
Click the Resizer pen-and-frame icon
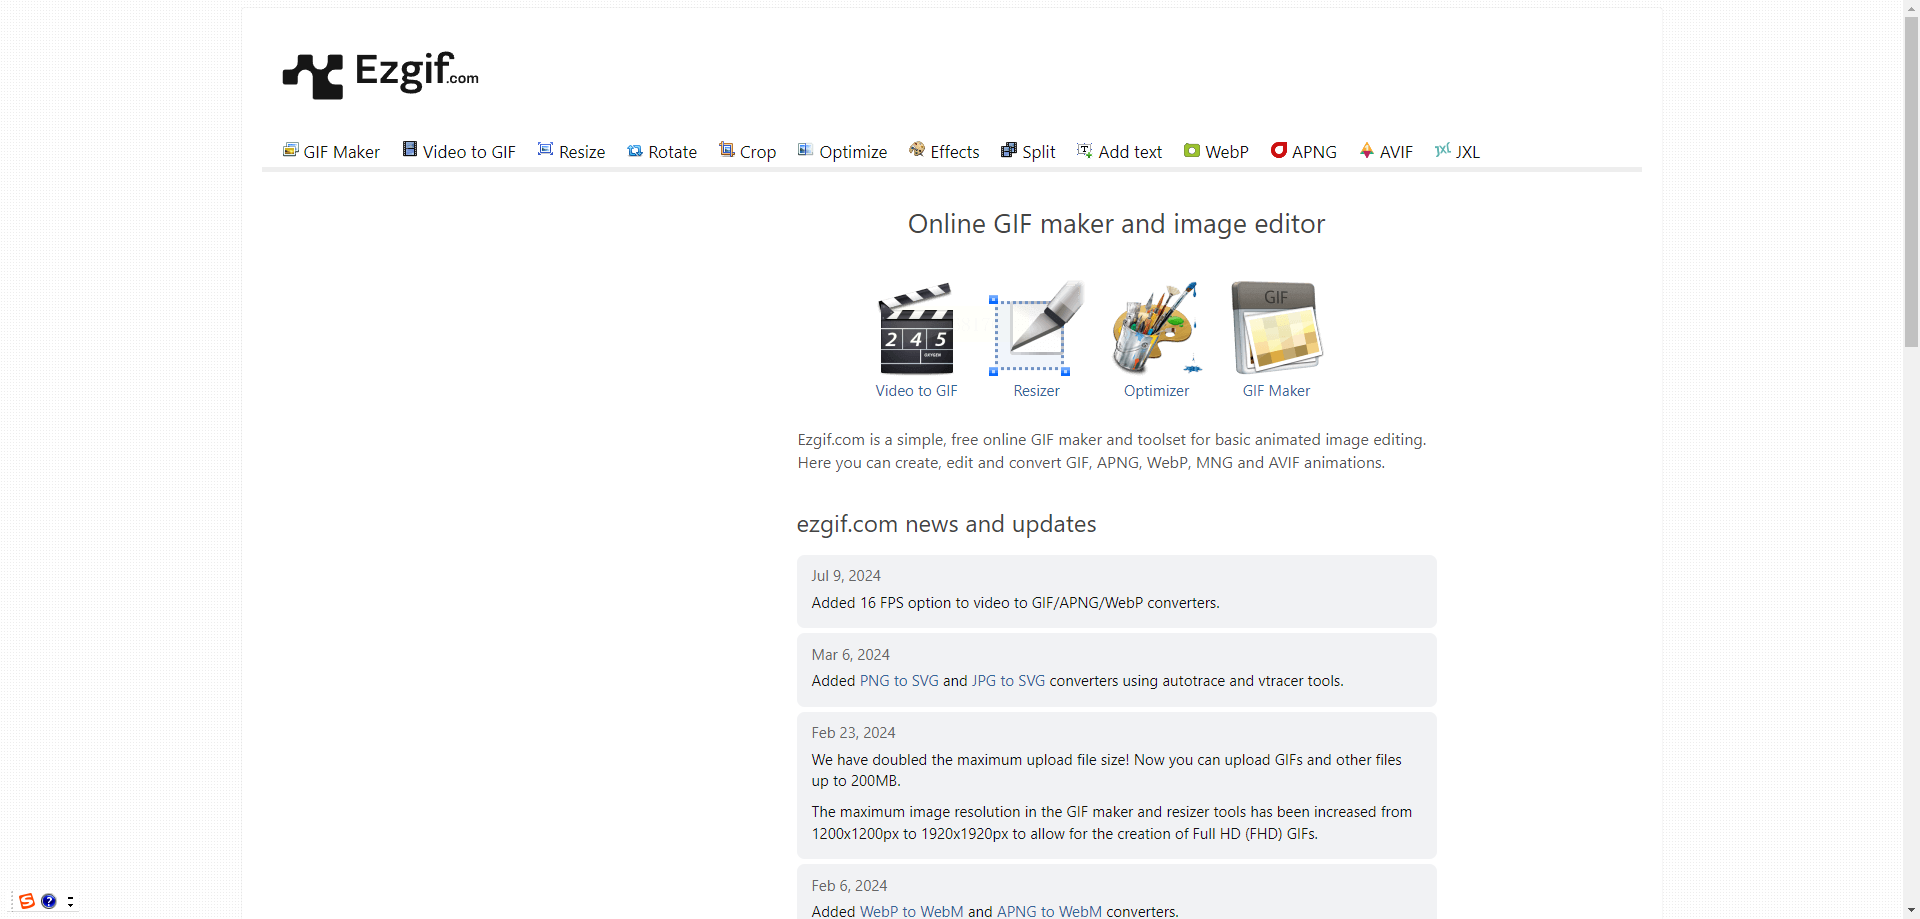1036,329
